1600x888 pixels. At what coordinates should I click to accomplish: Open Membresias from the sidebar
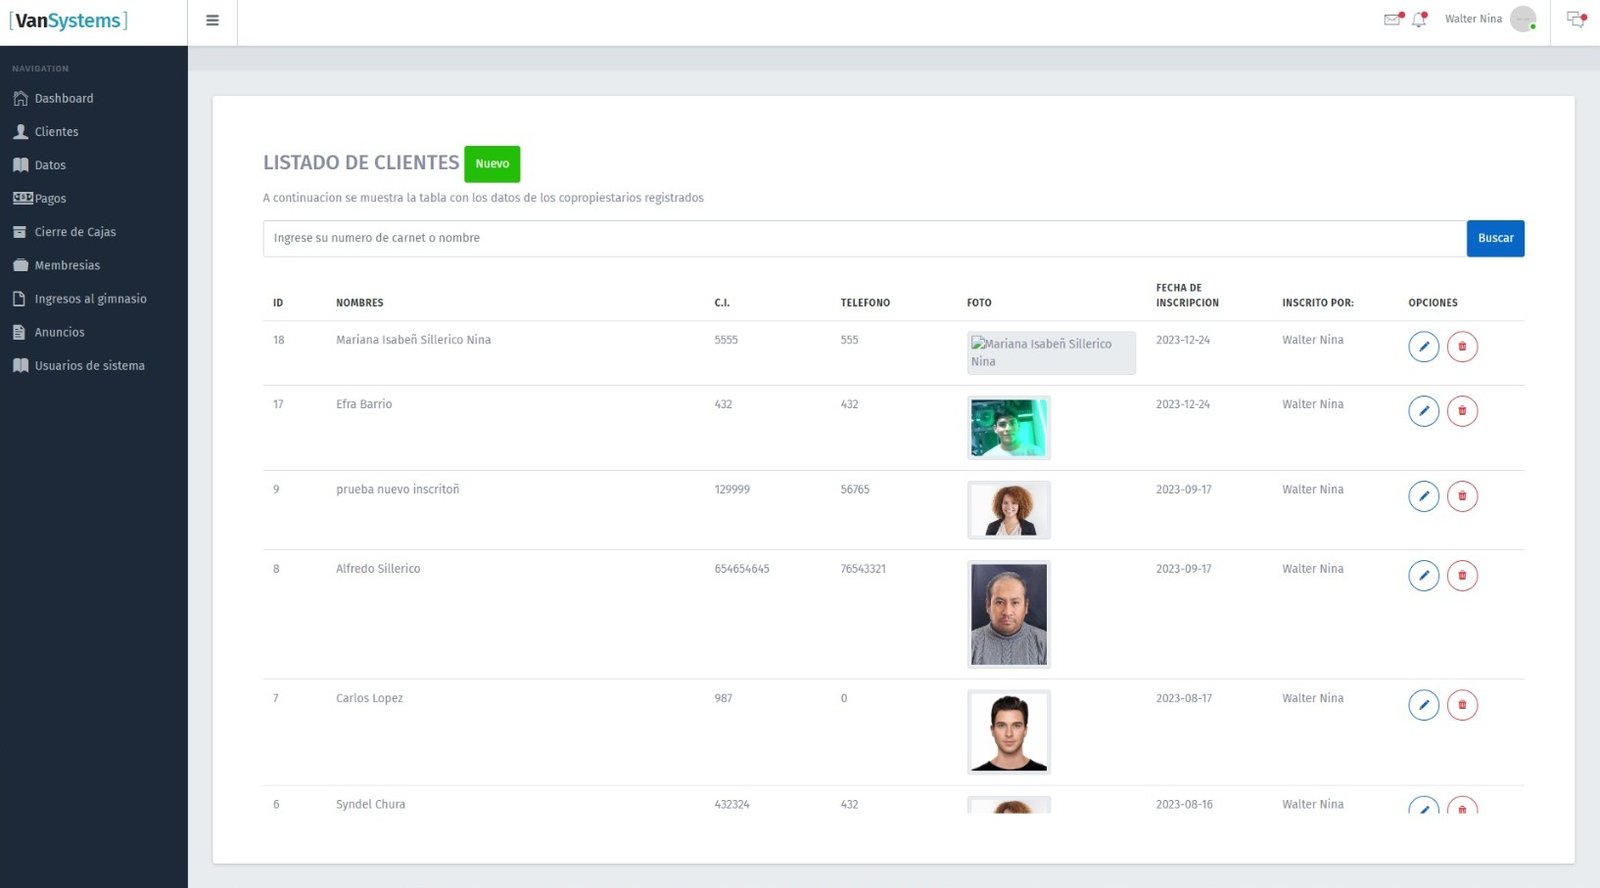pyautogui.click(x=67, y=265)
